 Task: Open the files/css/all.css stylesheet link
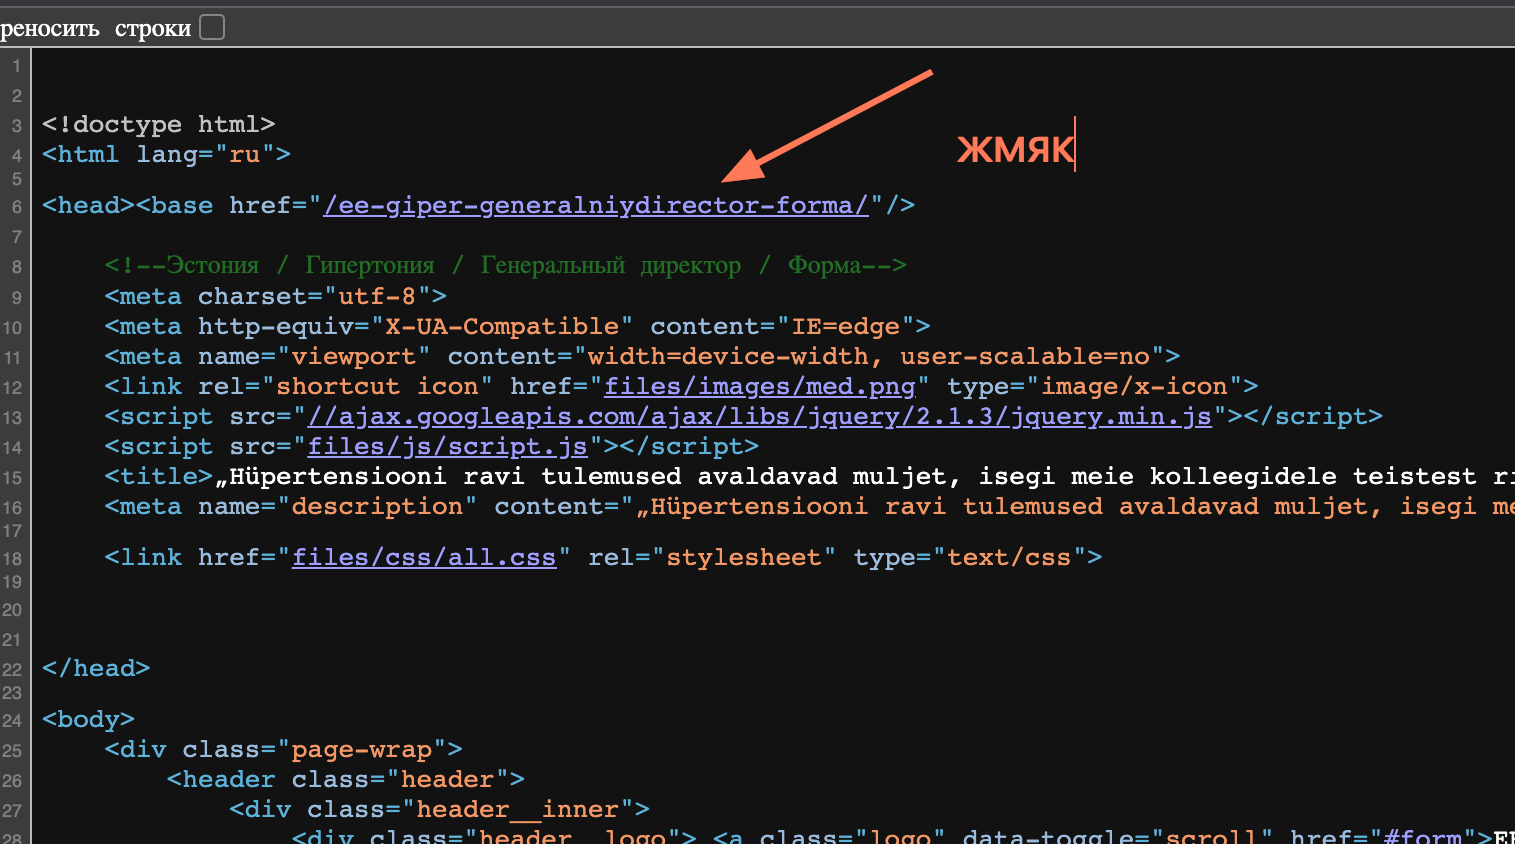(424, 557)
